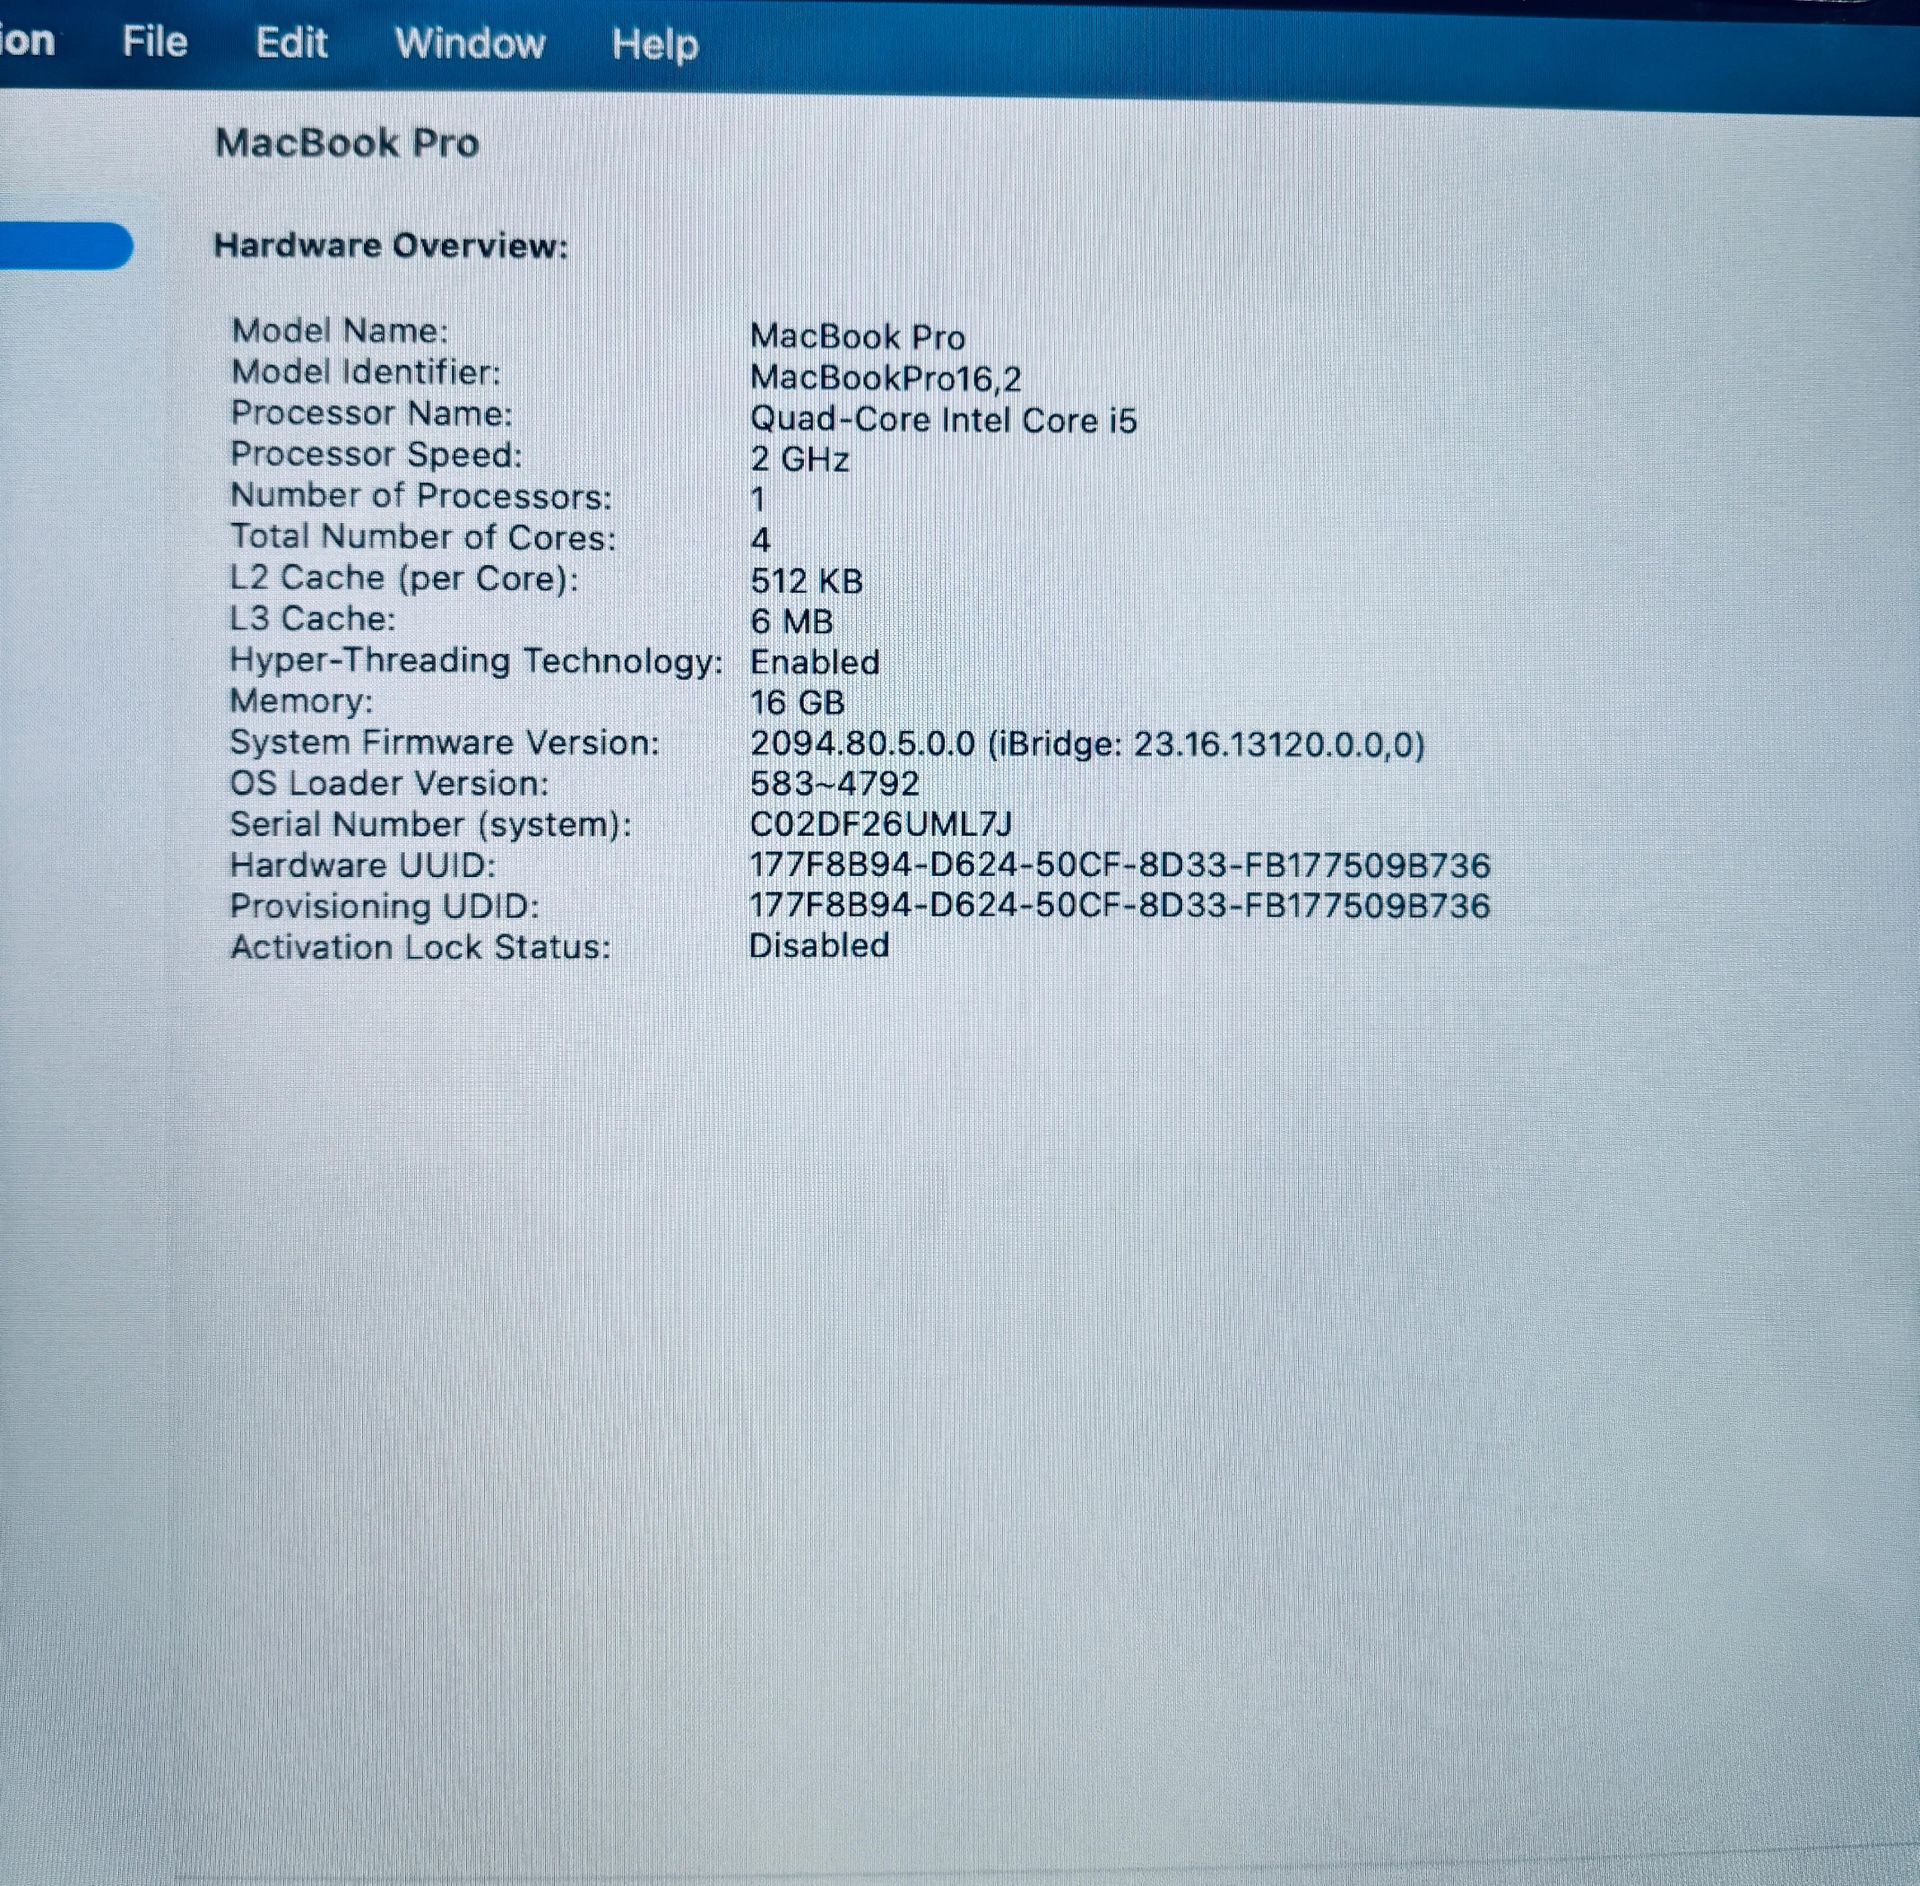Select the Enabled value

[x=814, y=662]
